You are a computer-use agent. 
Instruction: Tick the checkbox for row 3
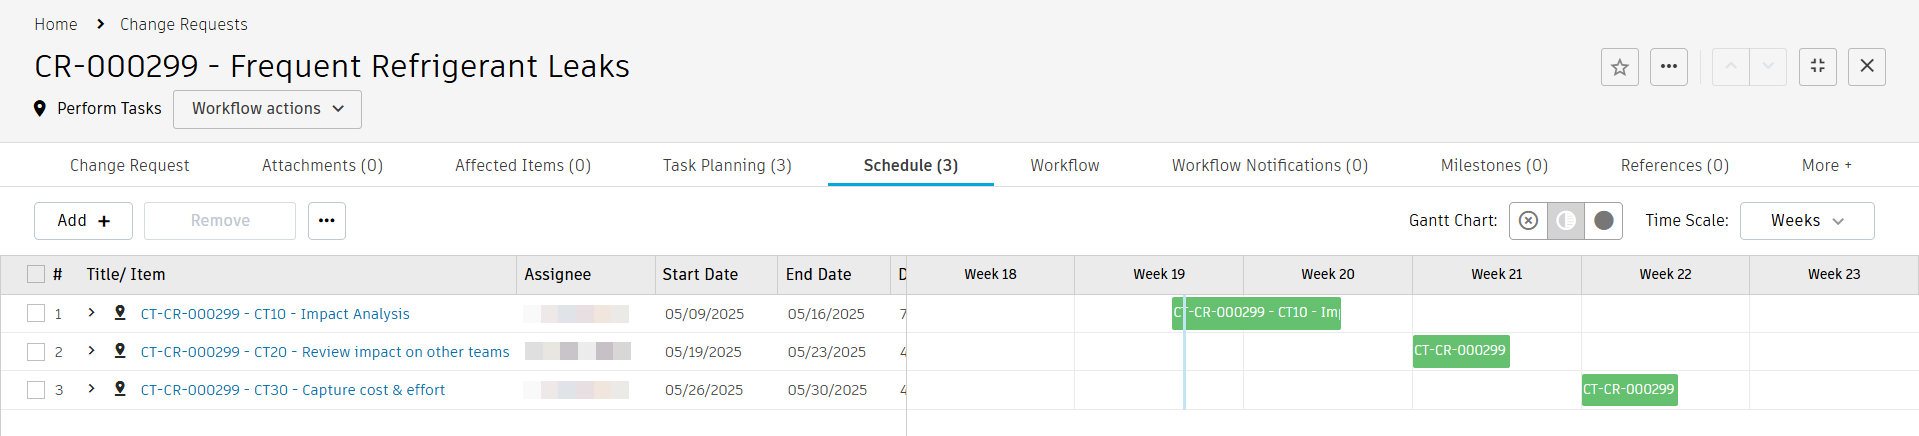(x=36, y=390)
